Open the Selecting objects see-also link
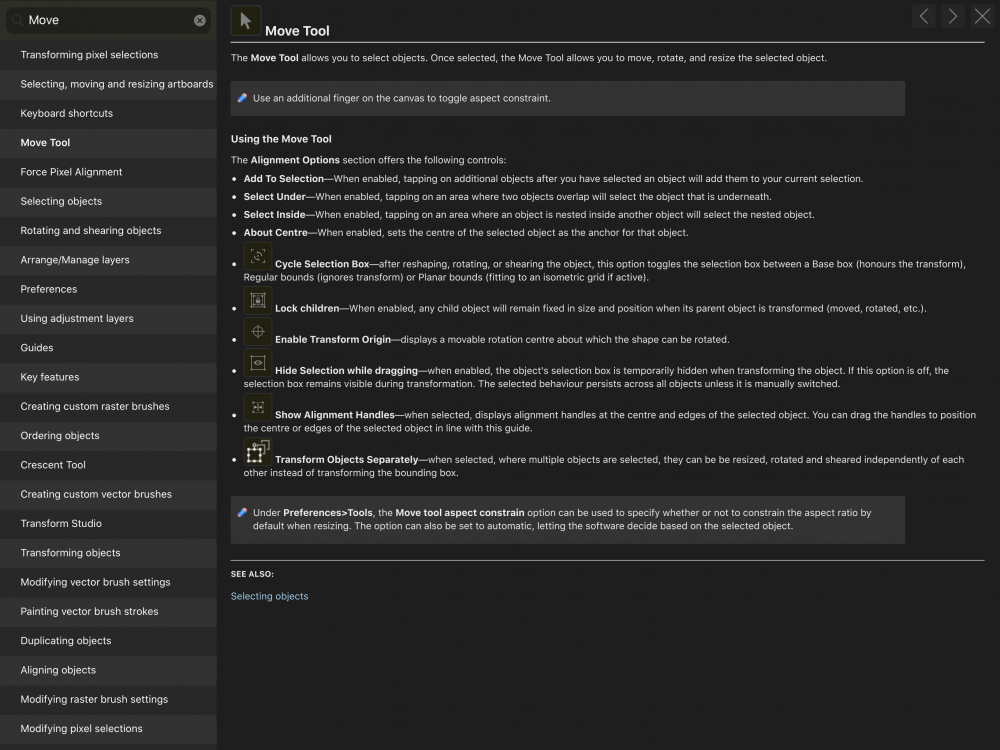1000x750 pixels. 269,596
